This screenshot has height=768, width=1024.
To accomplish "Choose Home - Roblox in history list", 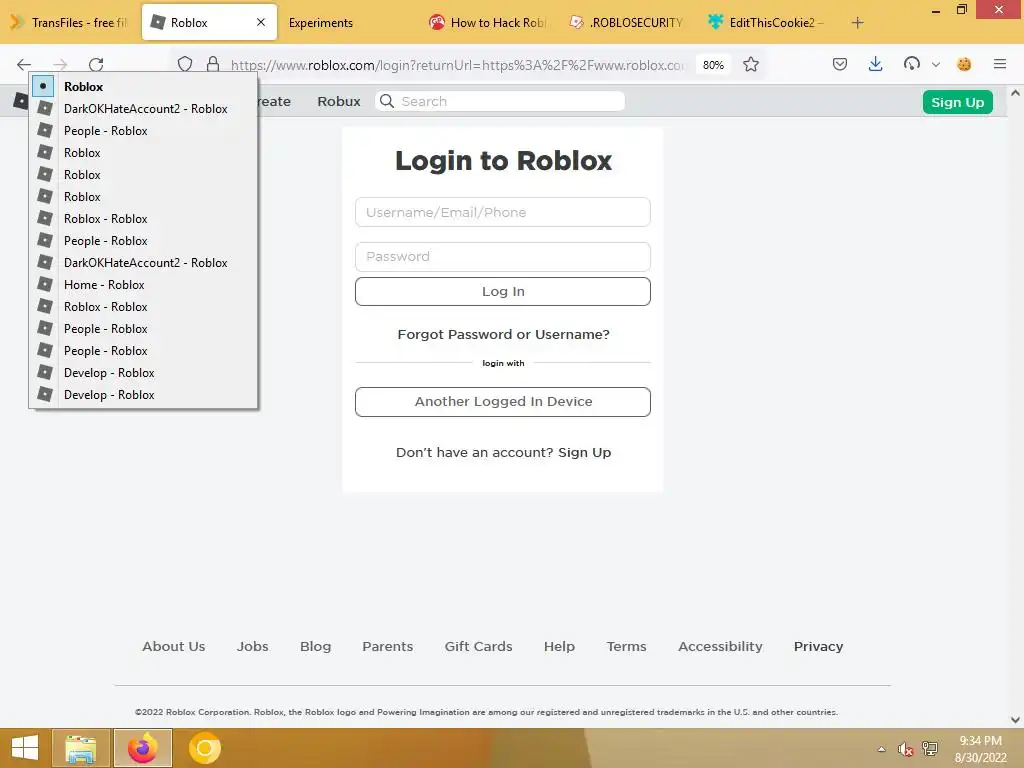I will pyautogui.click(x=144, y=285).
